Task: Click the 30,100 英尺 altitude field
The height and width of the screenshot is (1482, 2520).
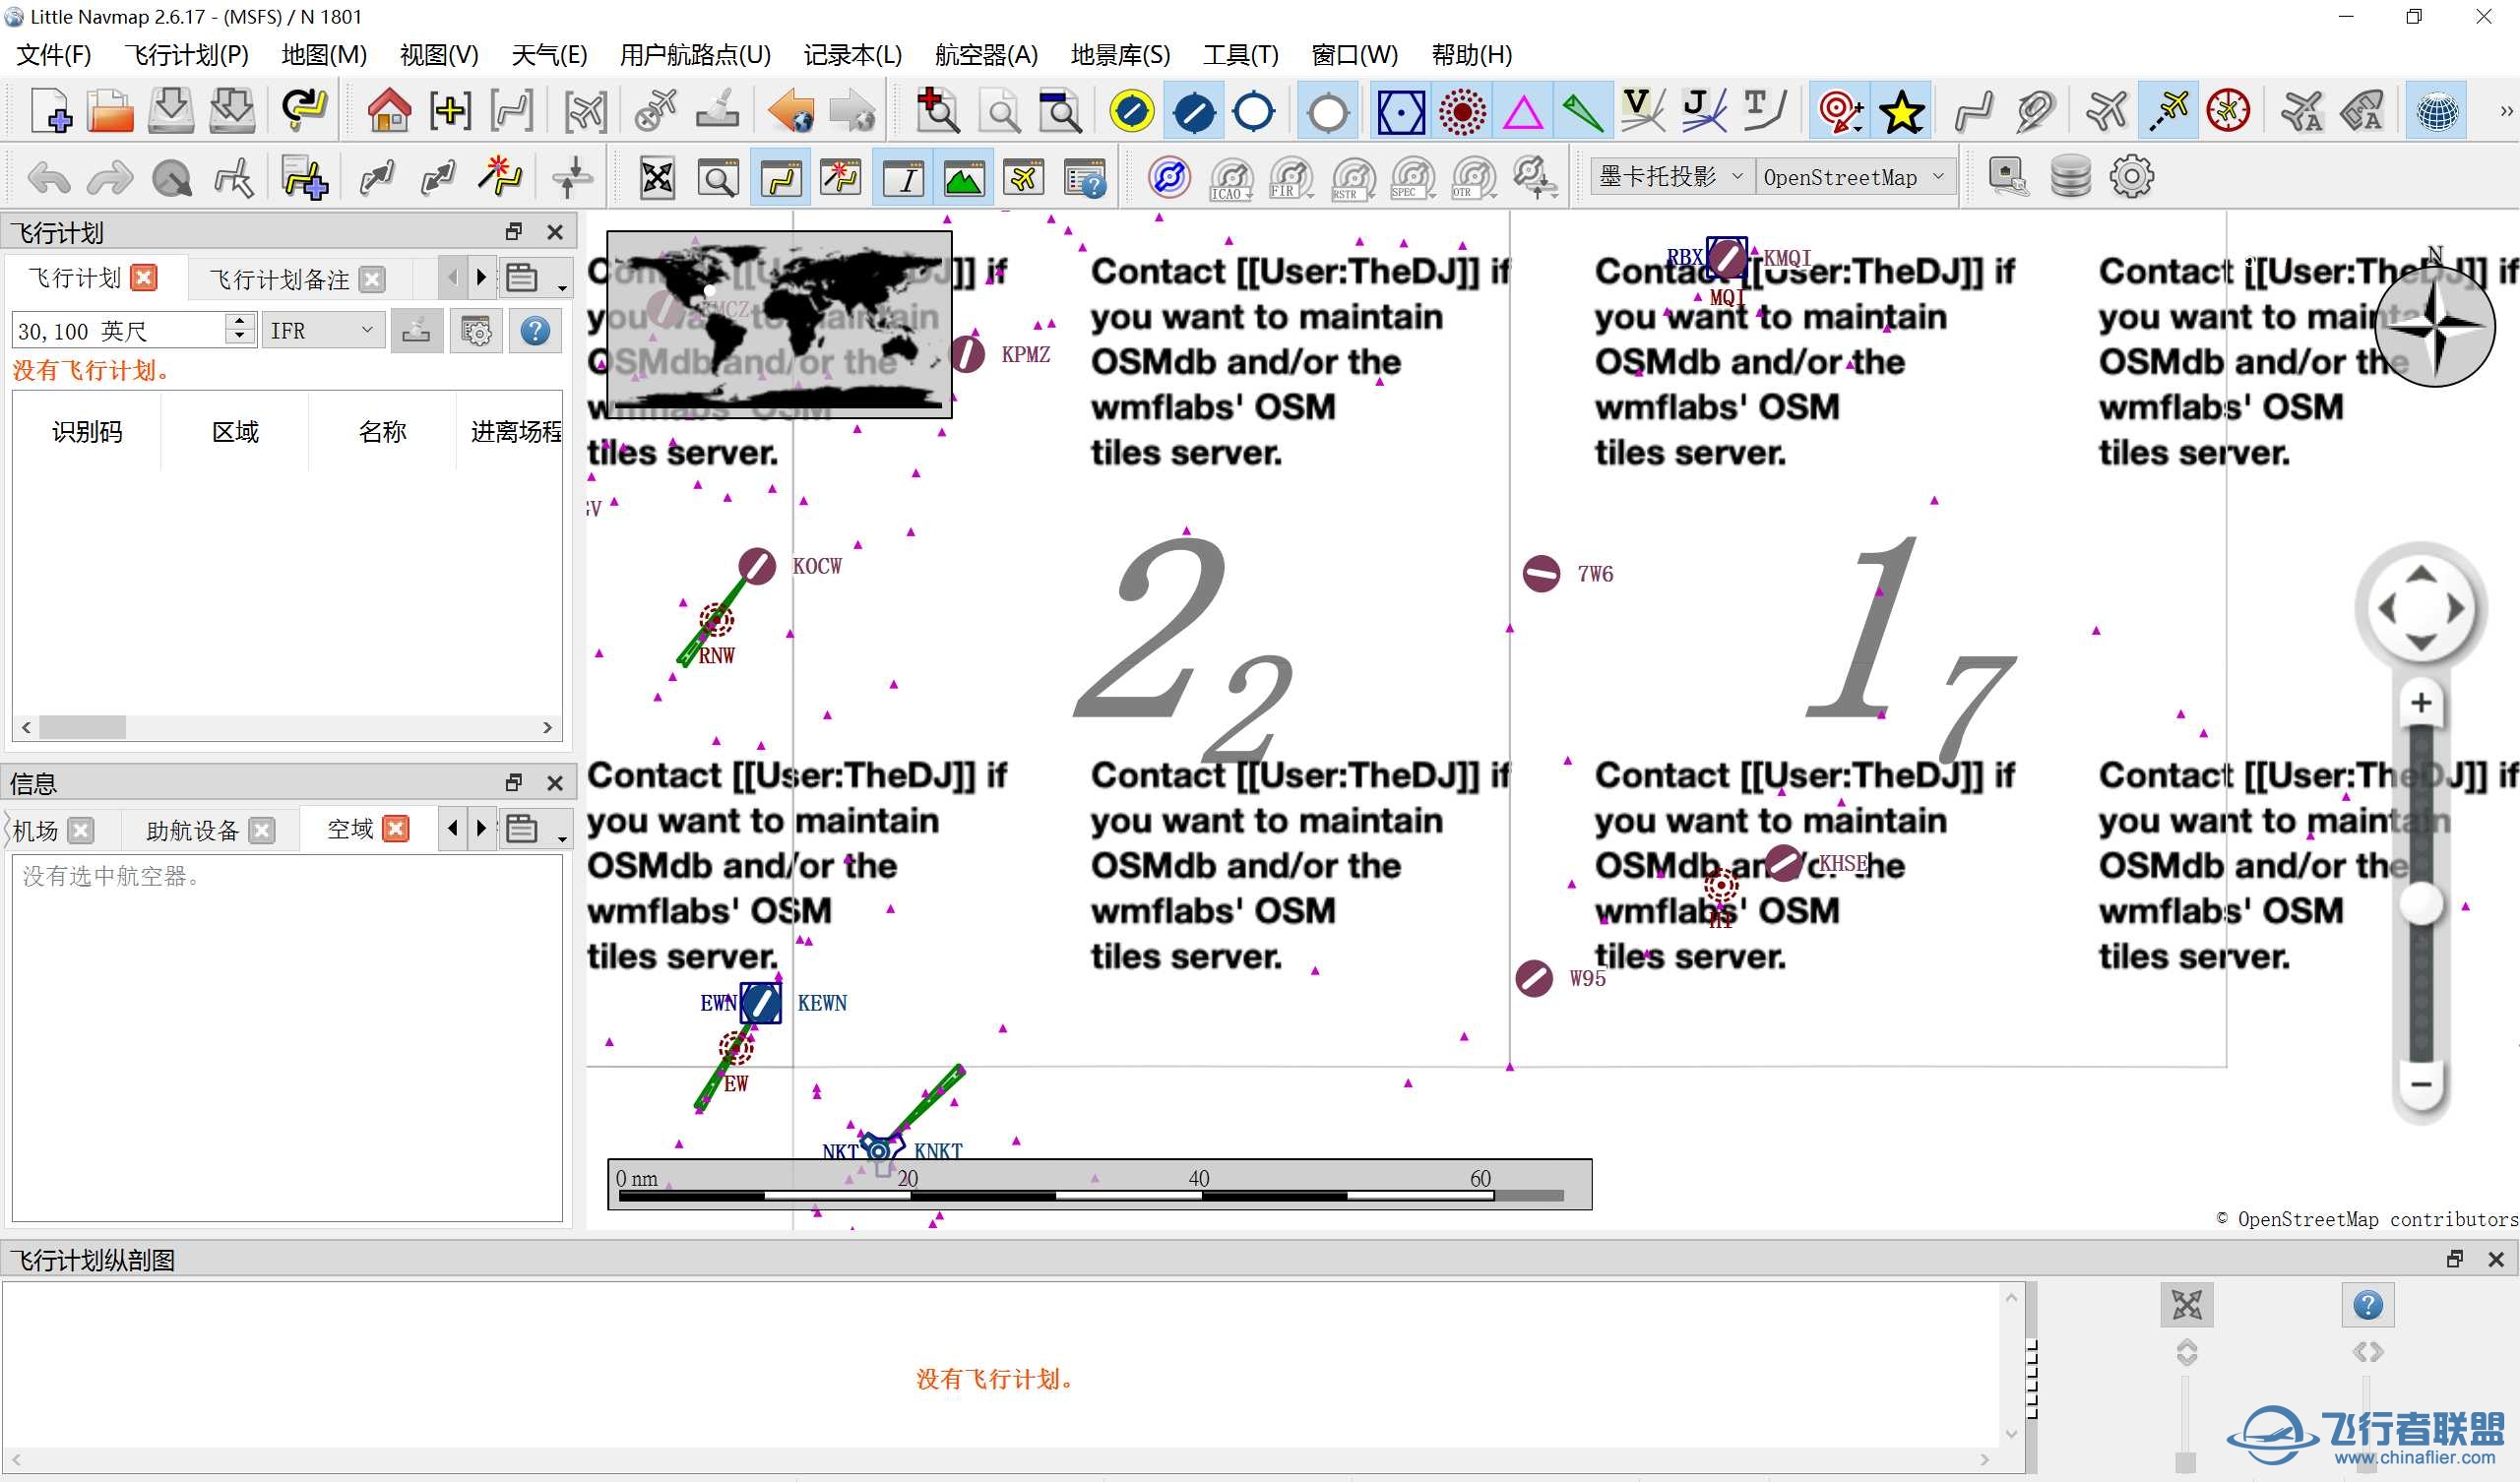Action: click(x=122, y=330)
